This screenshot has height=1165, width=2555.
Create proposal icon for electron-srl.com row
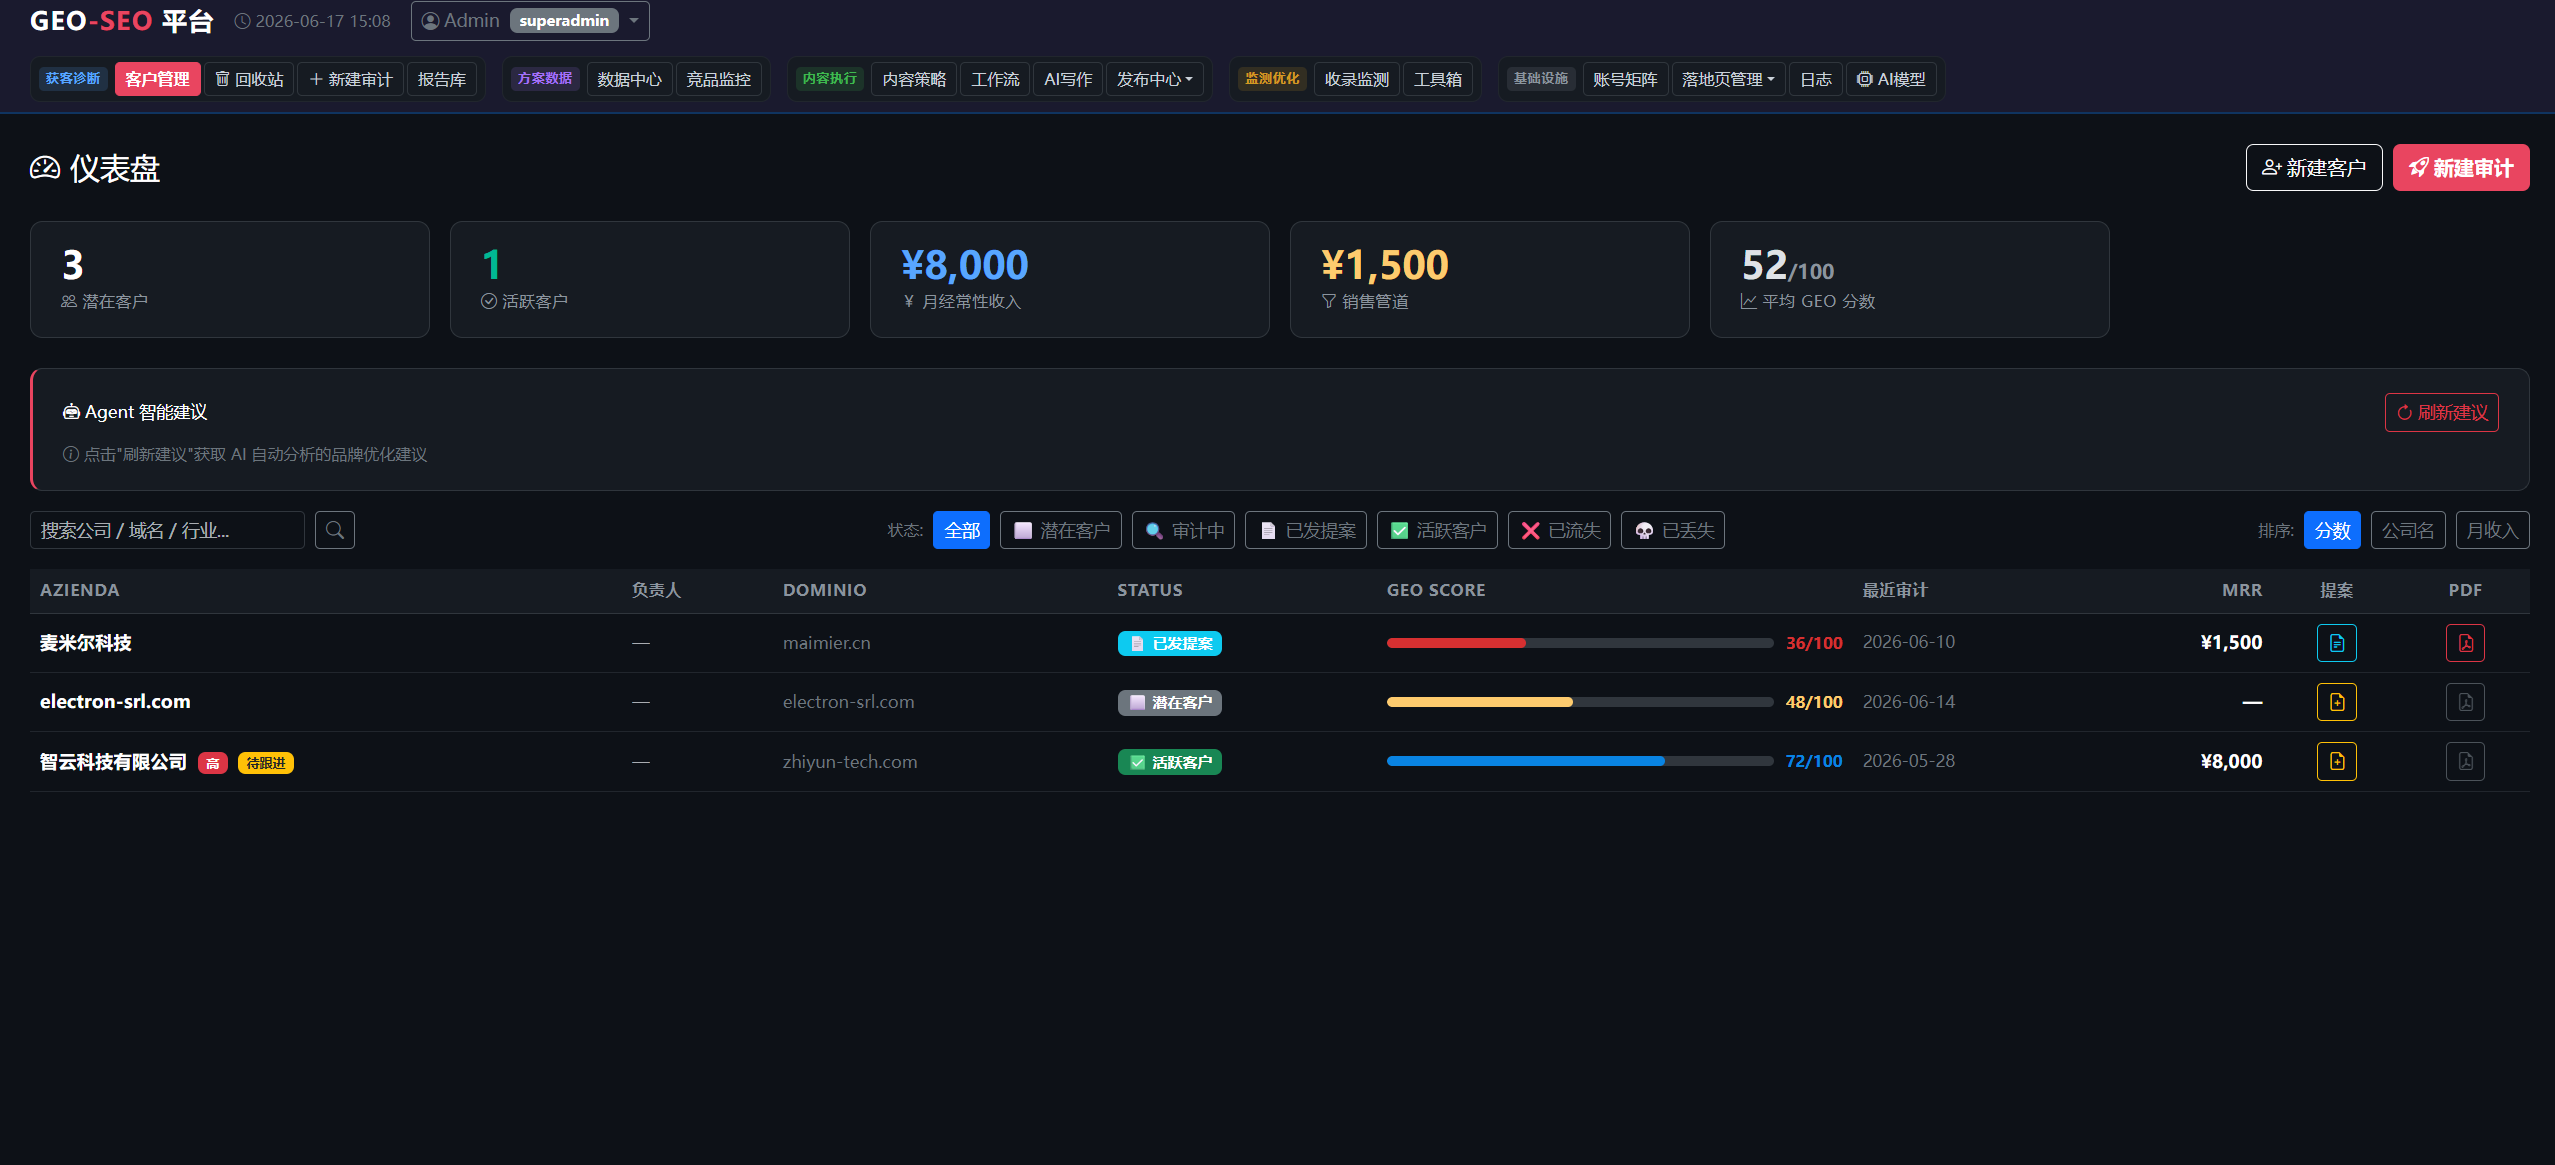[x=2336, y=702]
